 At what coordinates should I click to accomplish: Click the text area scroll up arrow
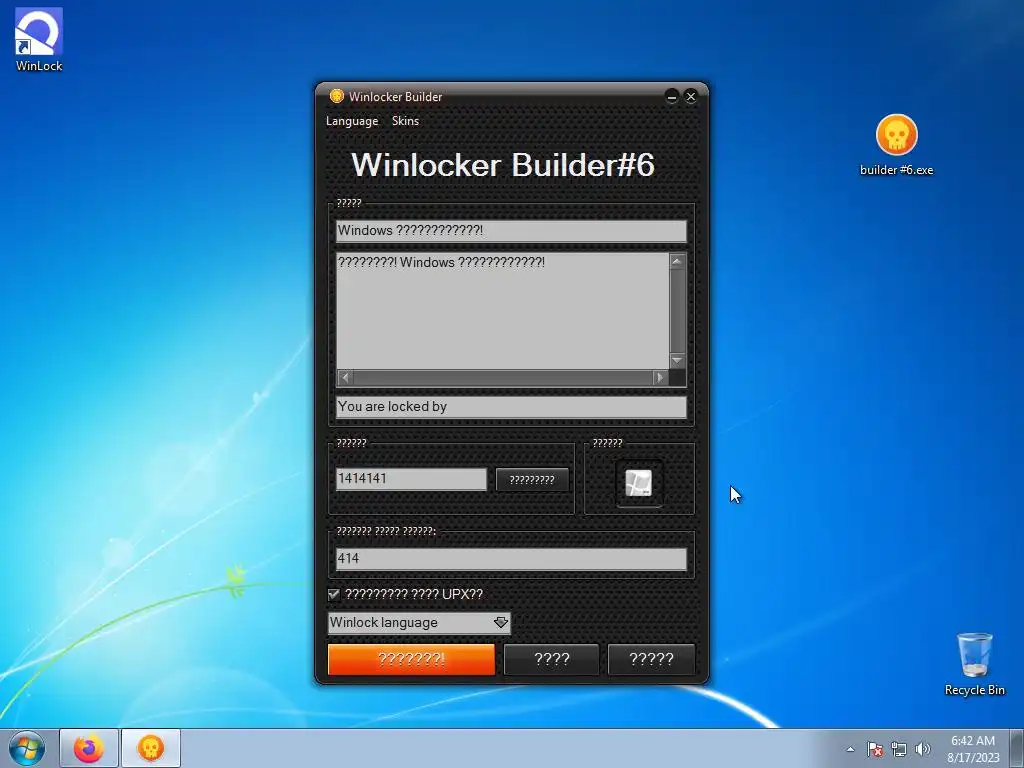point(677,261)
